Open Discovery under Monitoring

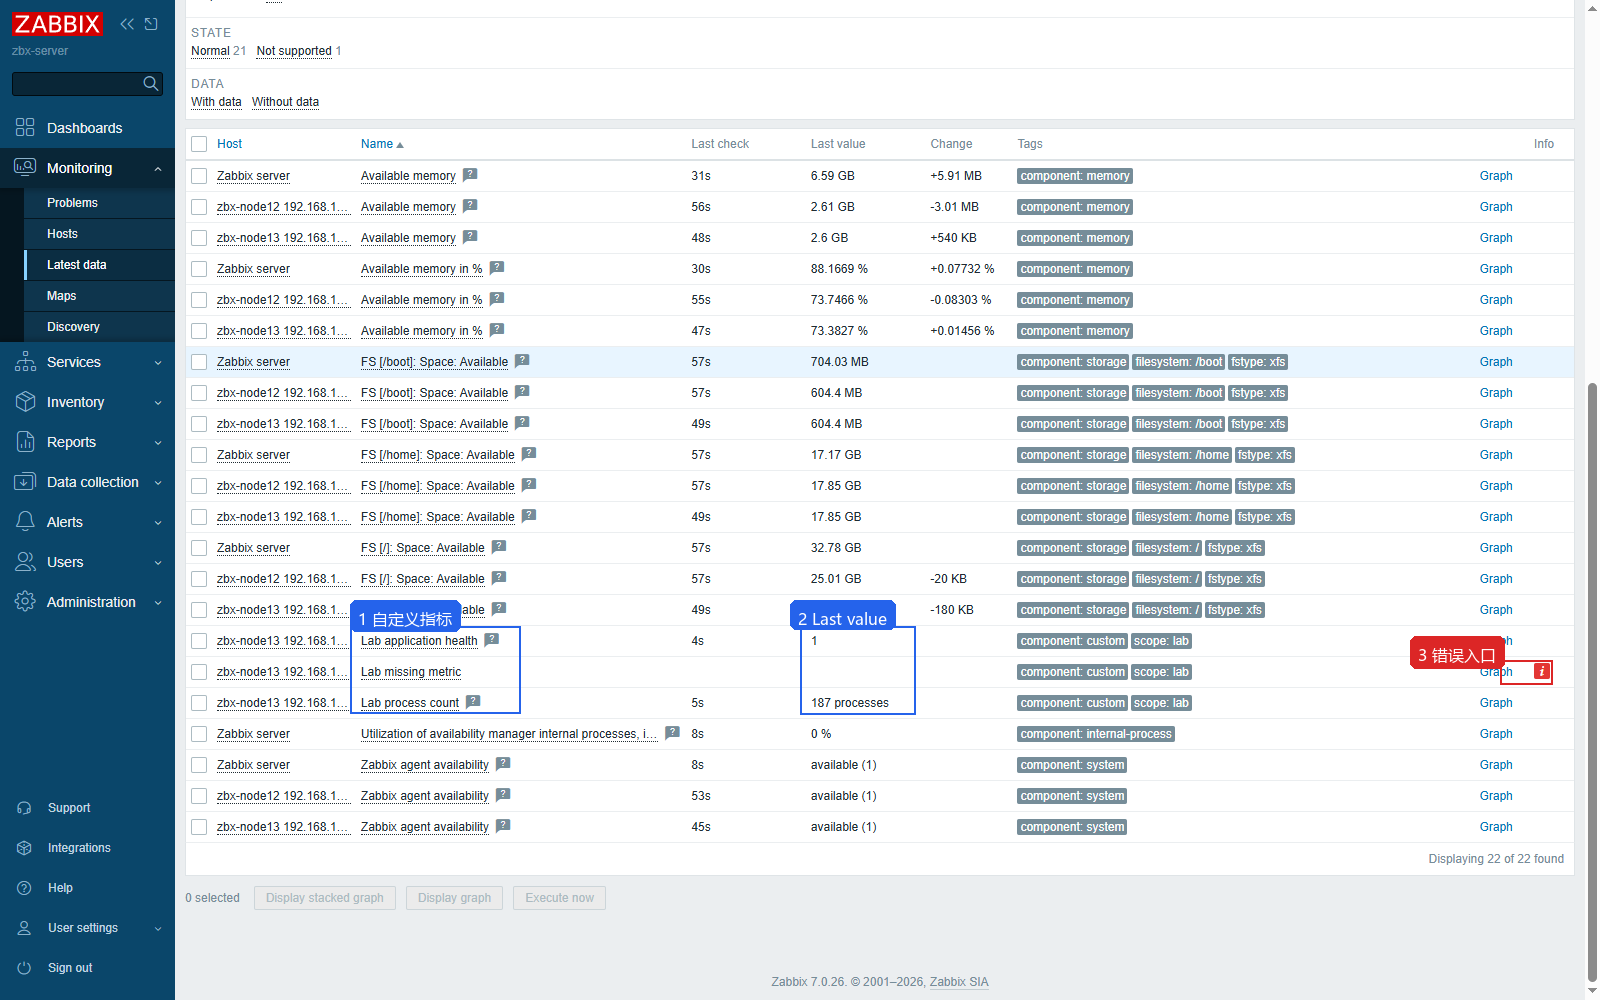73,327
